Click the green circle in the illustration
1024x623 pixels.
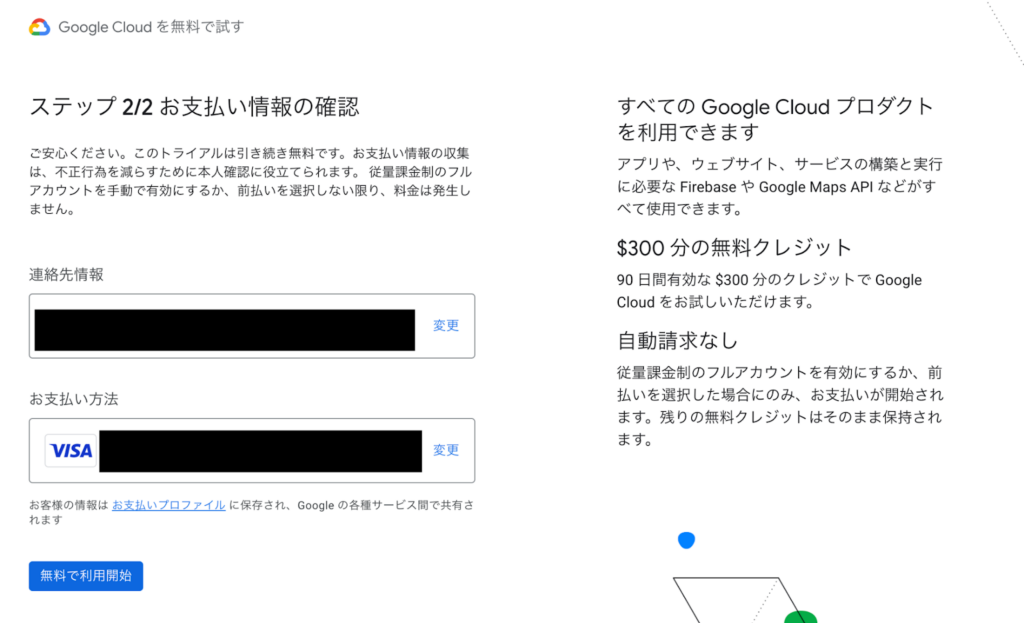(799, 616)
